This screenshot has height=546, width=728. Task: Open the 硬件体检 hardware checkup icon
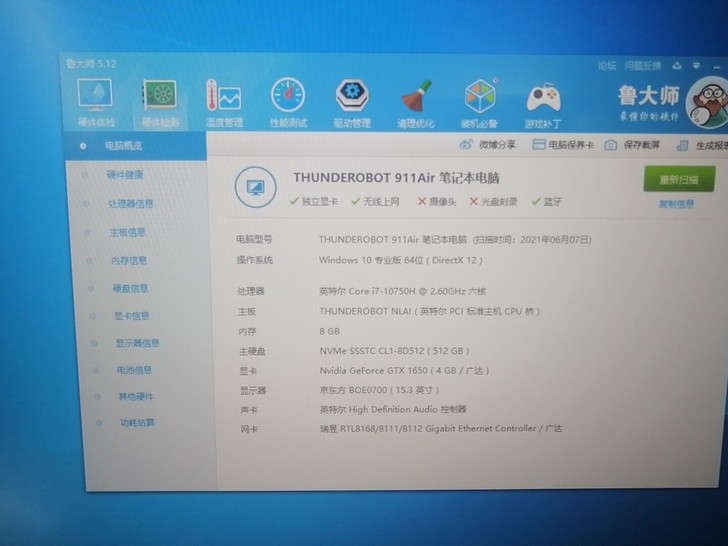95,103
